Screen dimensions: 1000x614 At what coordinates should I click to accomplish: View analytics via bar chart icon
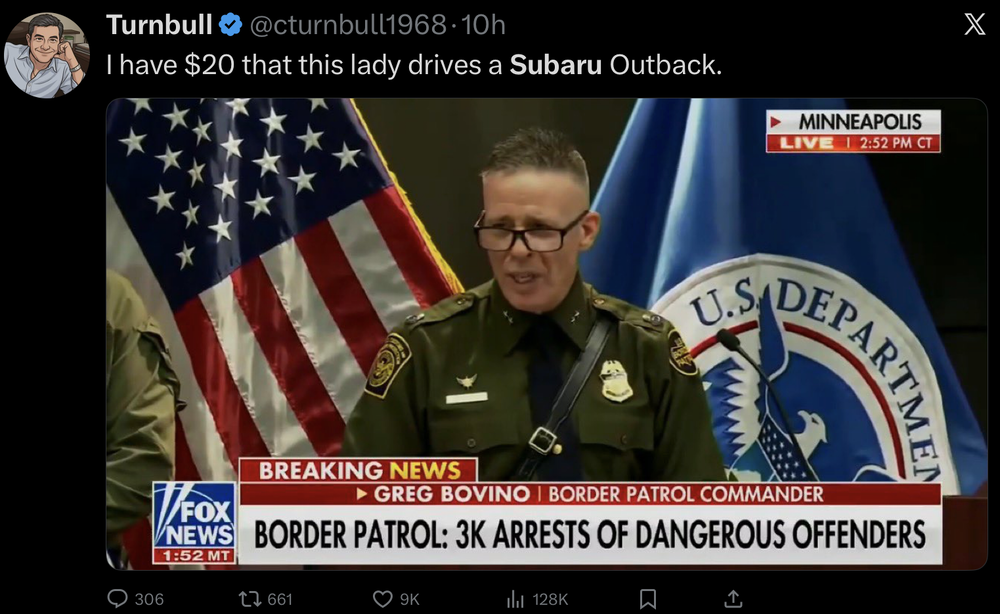515,599
